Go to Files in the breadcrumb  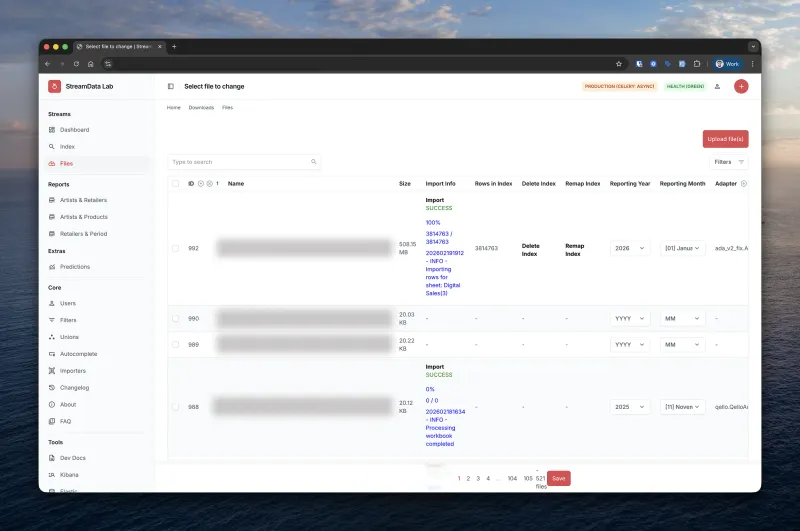(x=228, y=108)
